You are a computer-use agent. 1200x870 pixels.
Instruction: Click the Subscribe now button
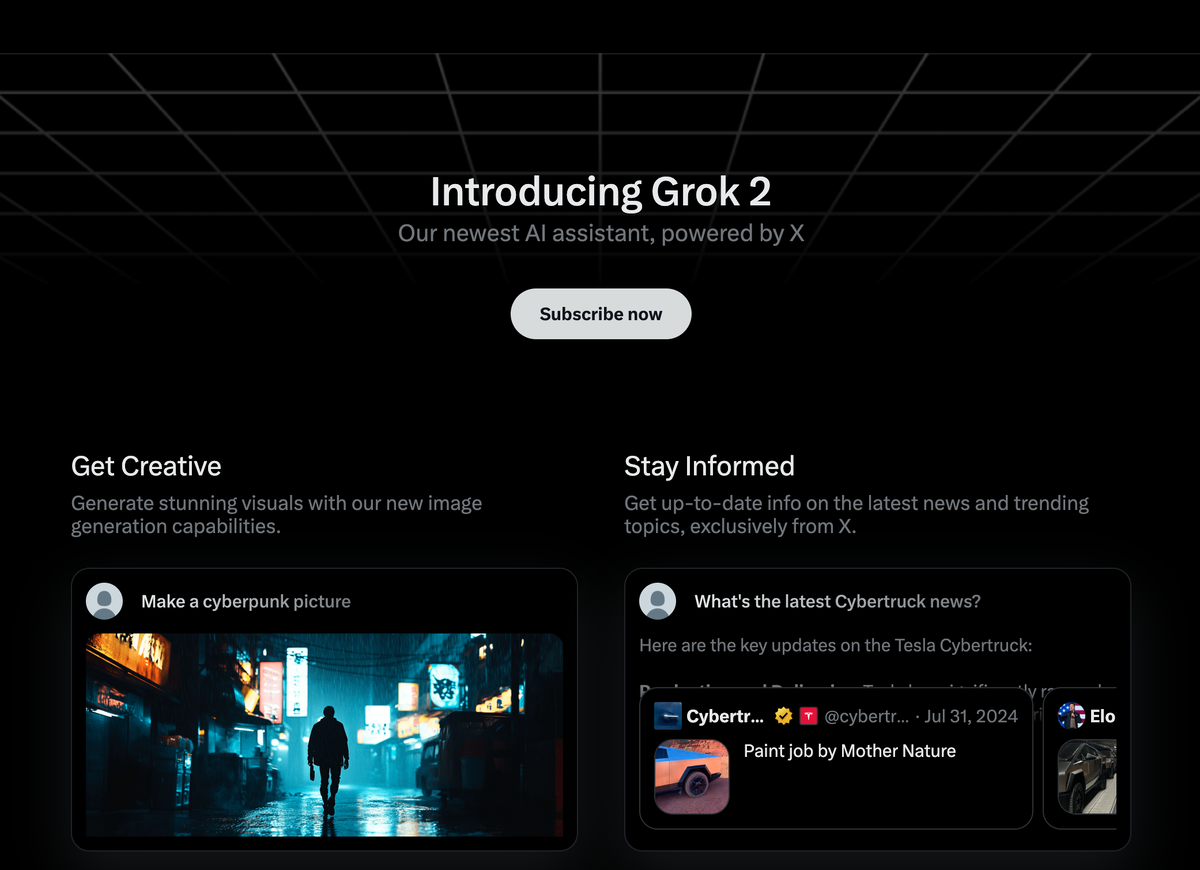coord(601,314)
